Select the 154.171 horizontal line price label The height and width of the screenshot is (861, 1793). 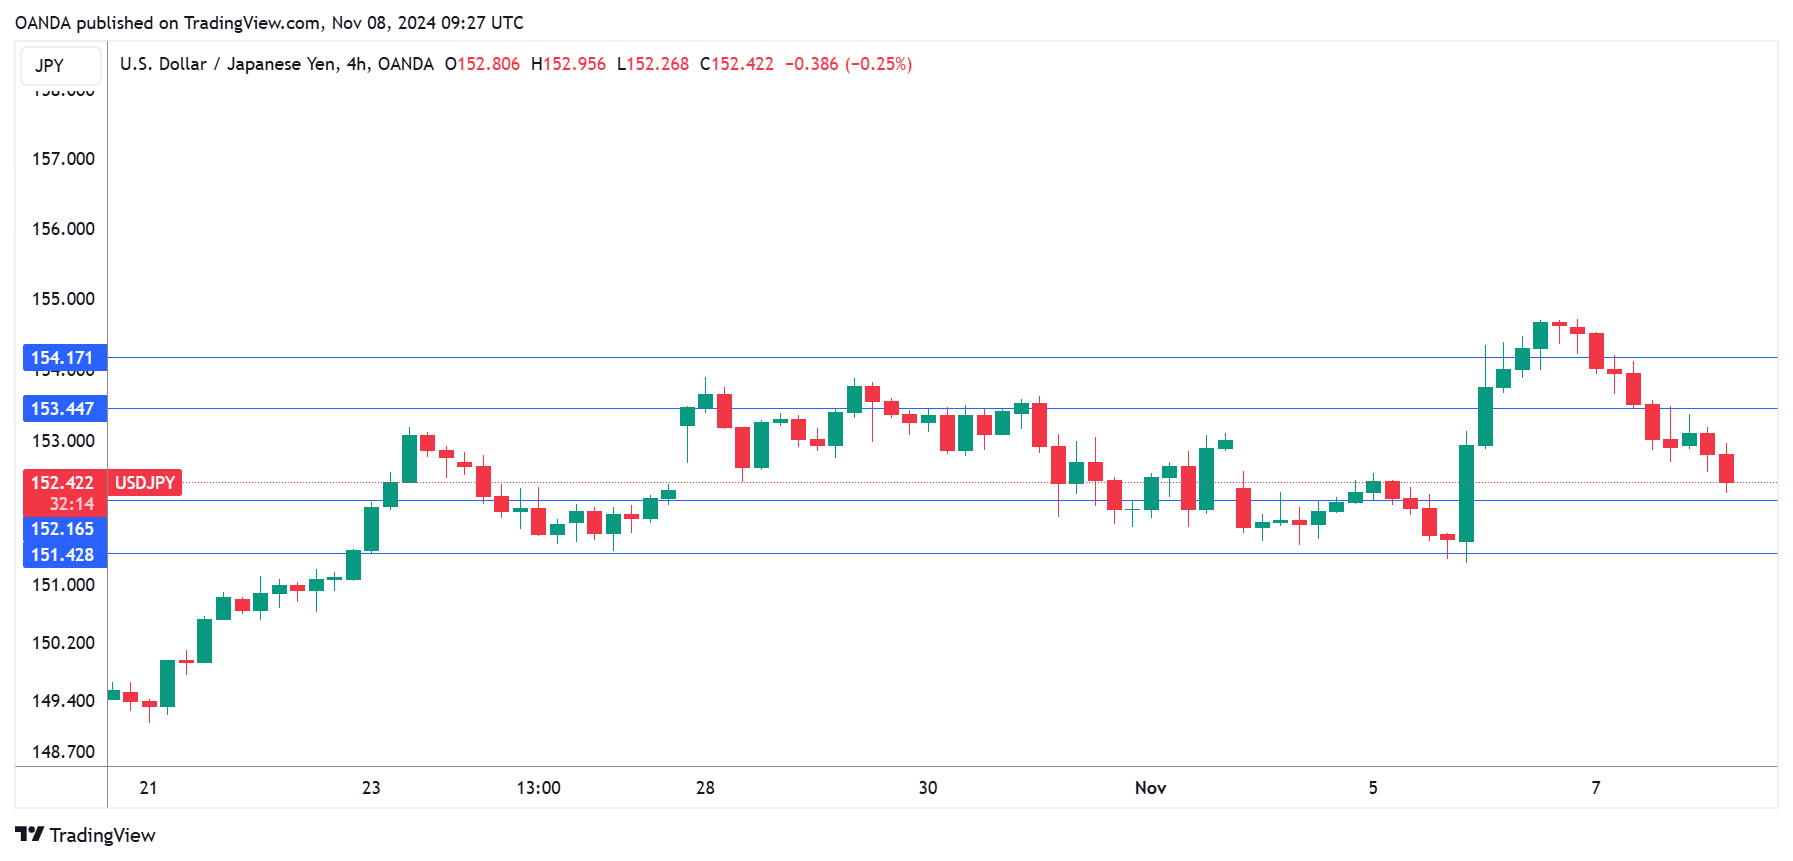[63, 358]
